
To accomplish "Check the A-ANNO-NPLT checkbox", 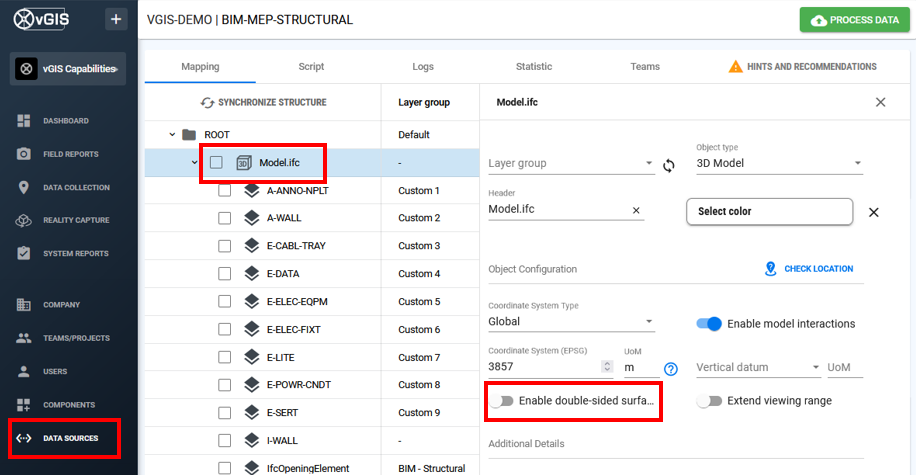I will [224, 190].
